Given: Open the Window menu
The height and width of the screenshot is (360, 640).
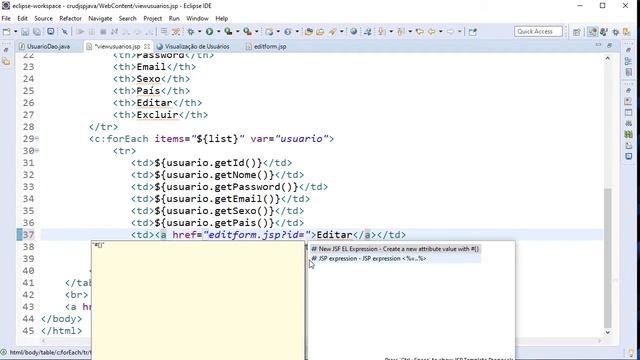Looking at the screenshot, I should point(197,18).
